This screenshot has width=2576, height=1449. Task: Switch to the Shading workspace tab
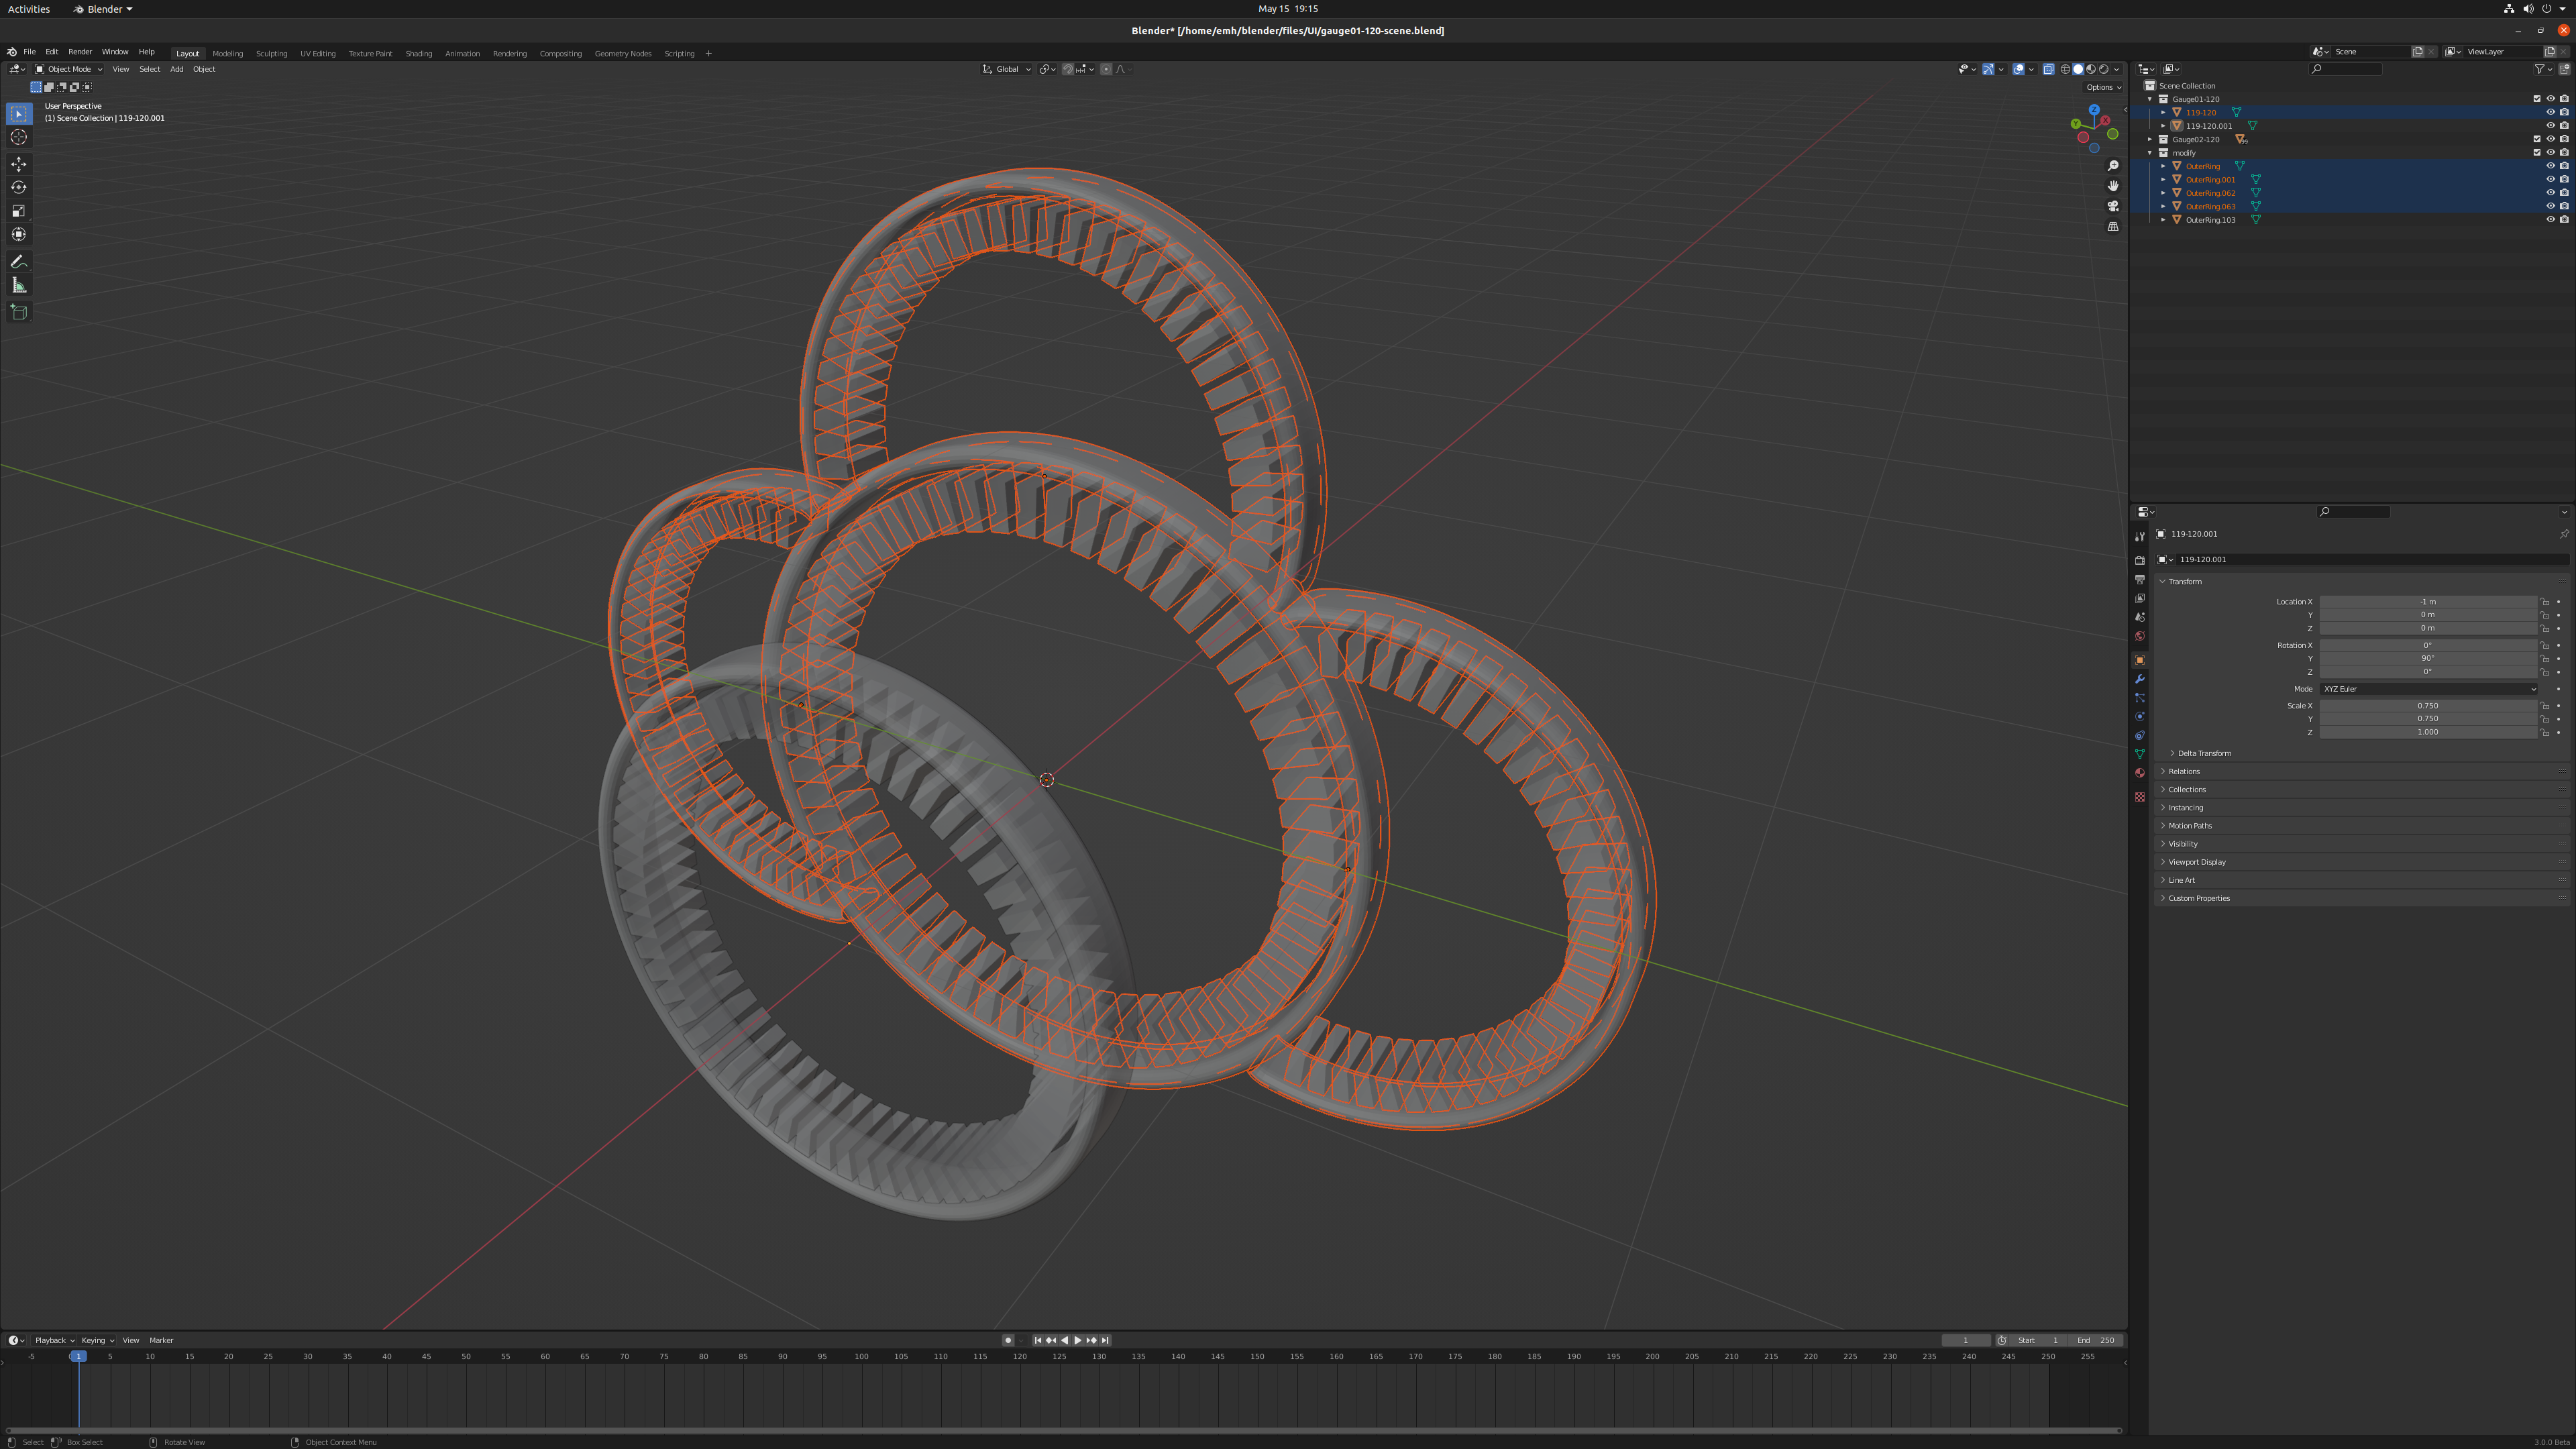pyautogui.click(x=419, y=53)
